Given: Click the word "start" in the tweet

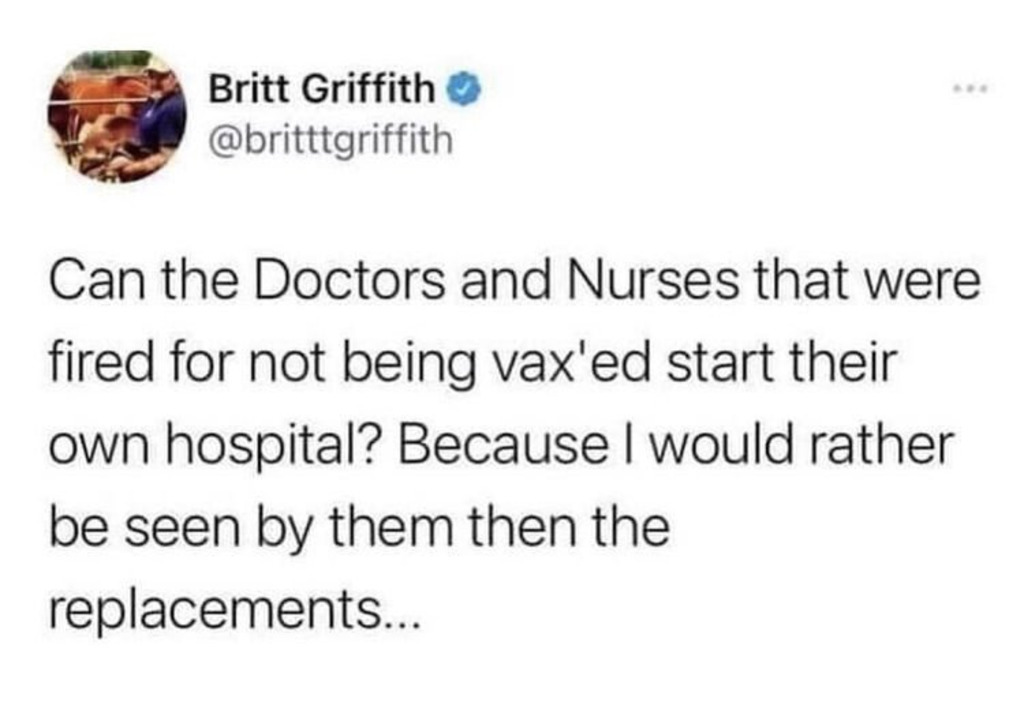Looking at the screenshot, I should tap(720, 362).
